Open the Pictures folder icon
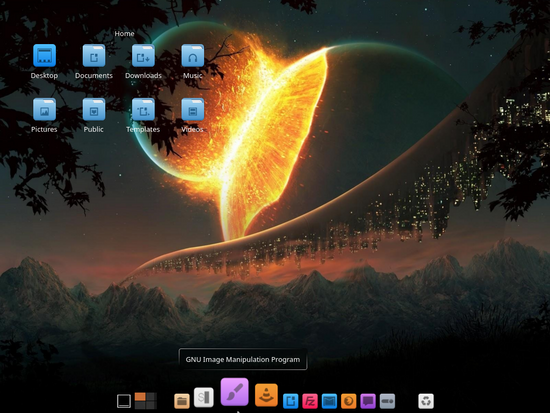550x413 pixels. coord(44,109)
